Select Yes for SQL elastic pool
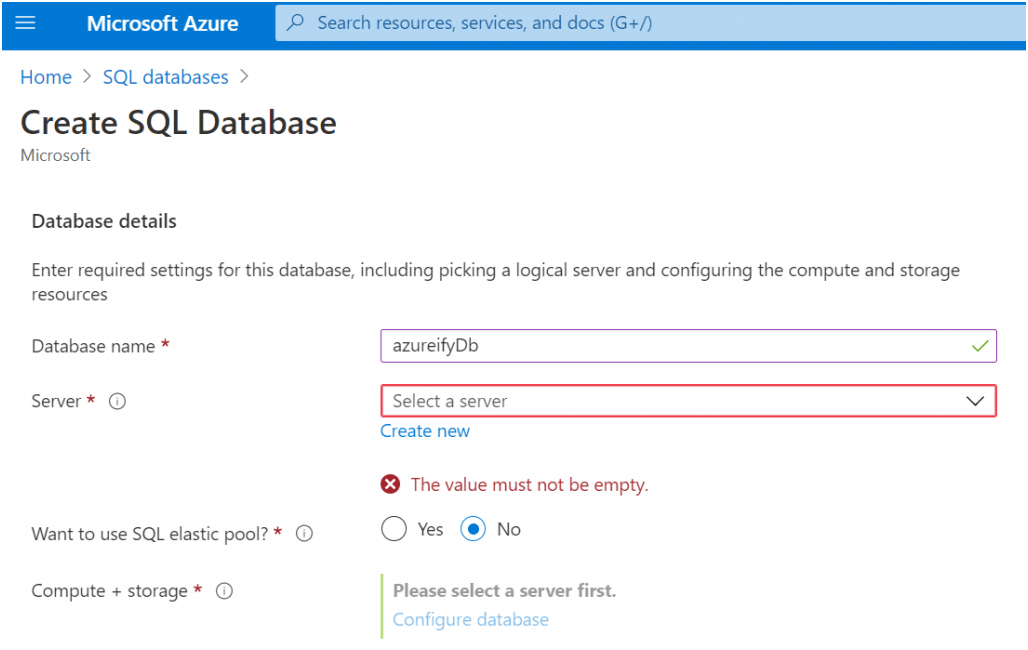Viewport: 1028px width, 650px height. tap(394, 529)
